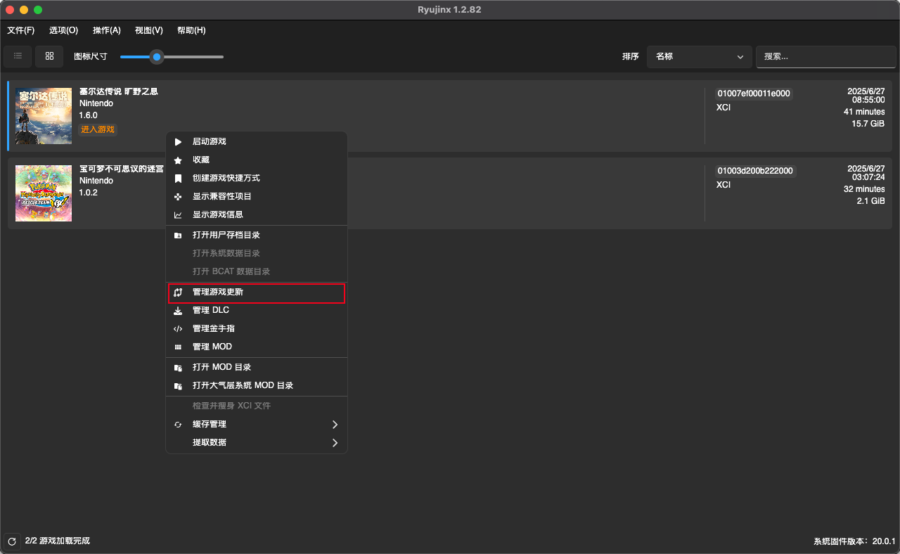This screenshot has height=554, width=900.
Task: Click the 图标尺寸 slider handle
Action: [x=157, y=57]
